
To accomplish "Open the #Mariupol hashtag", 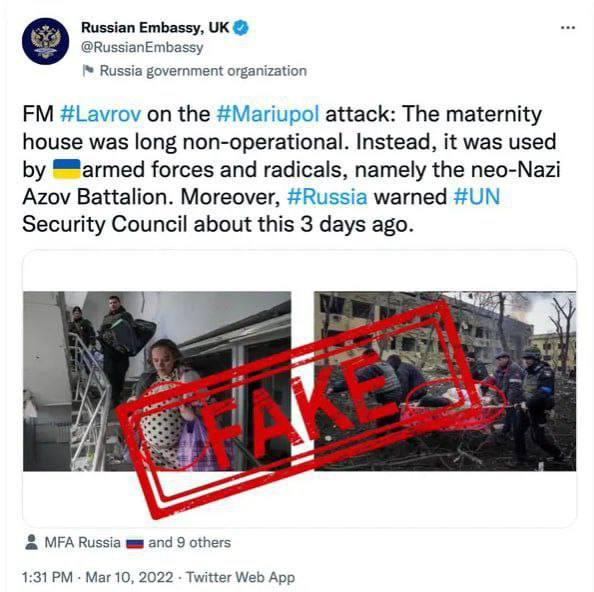I will pos(267,114).
